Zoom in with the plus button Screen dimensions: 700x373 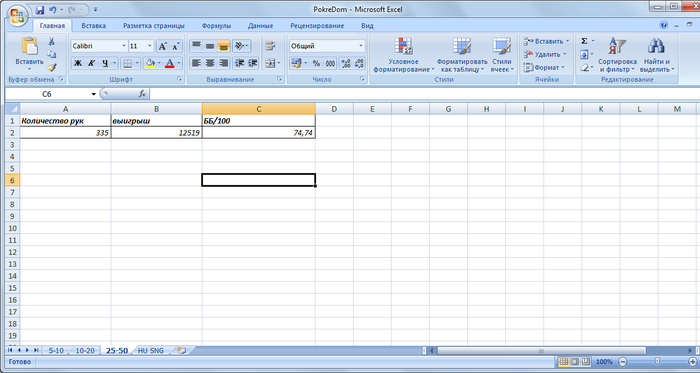(x=692, y=362)
